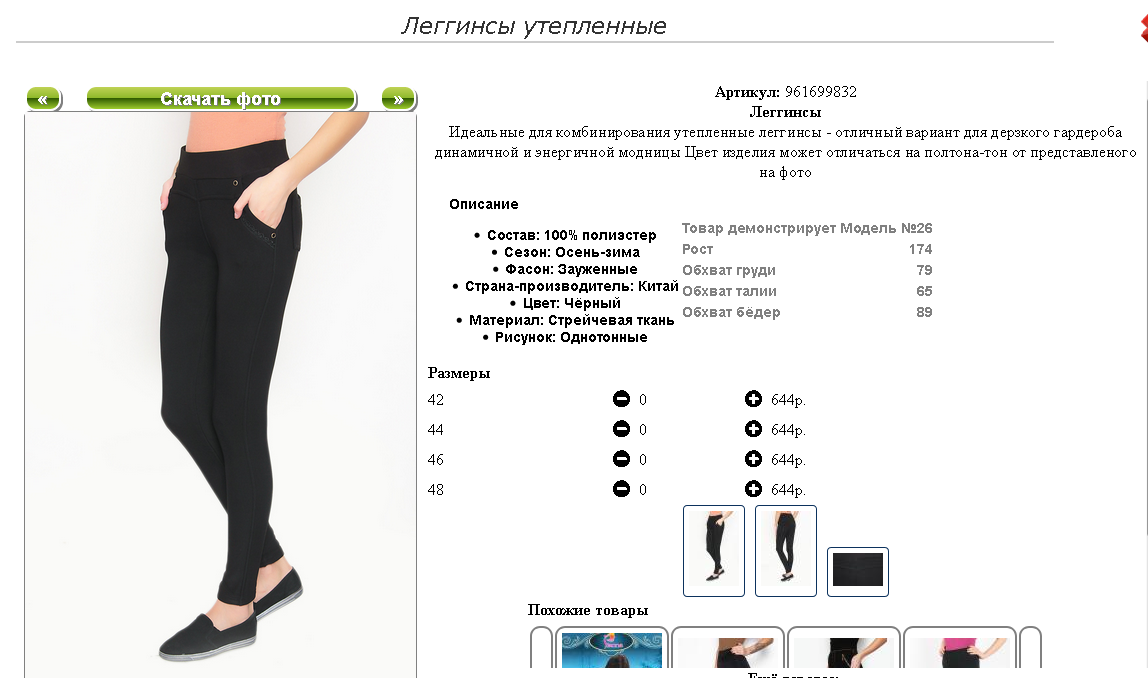Viewport: 1148px width, 678px height.
Task: Decrease quantity for size 42
Action: (x=621, y=399)
